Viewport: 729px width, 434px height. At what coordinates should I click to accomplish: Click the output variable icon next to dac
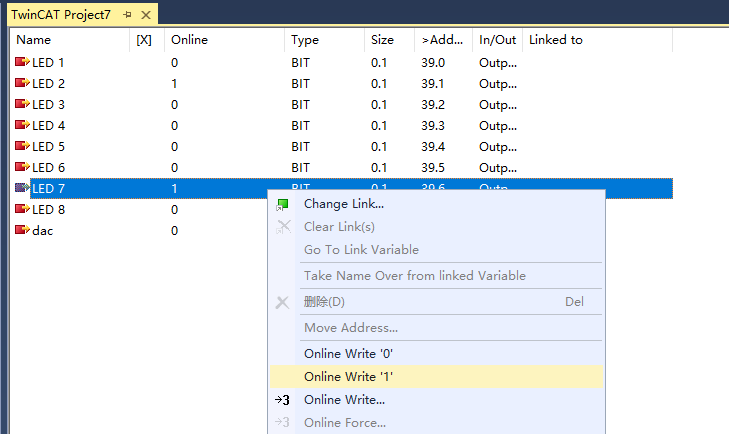pyautogui.click(x=22, y=230)
